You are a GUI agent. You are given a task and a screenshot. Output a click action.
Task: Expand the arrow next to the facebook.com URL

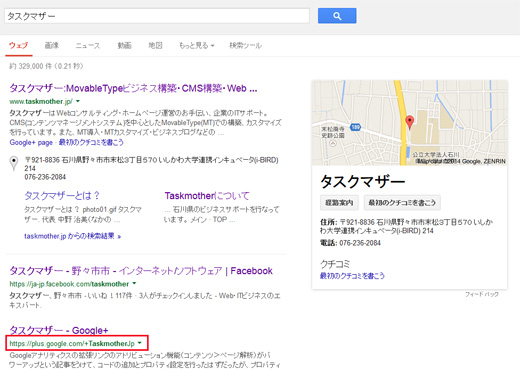click(x=134, y=283)
